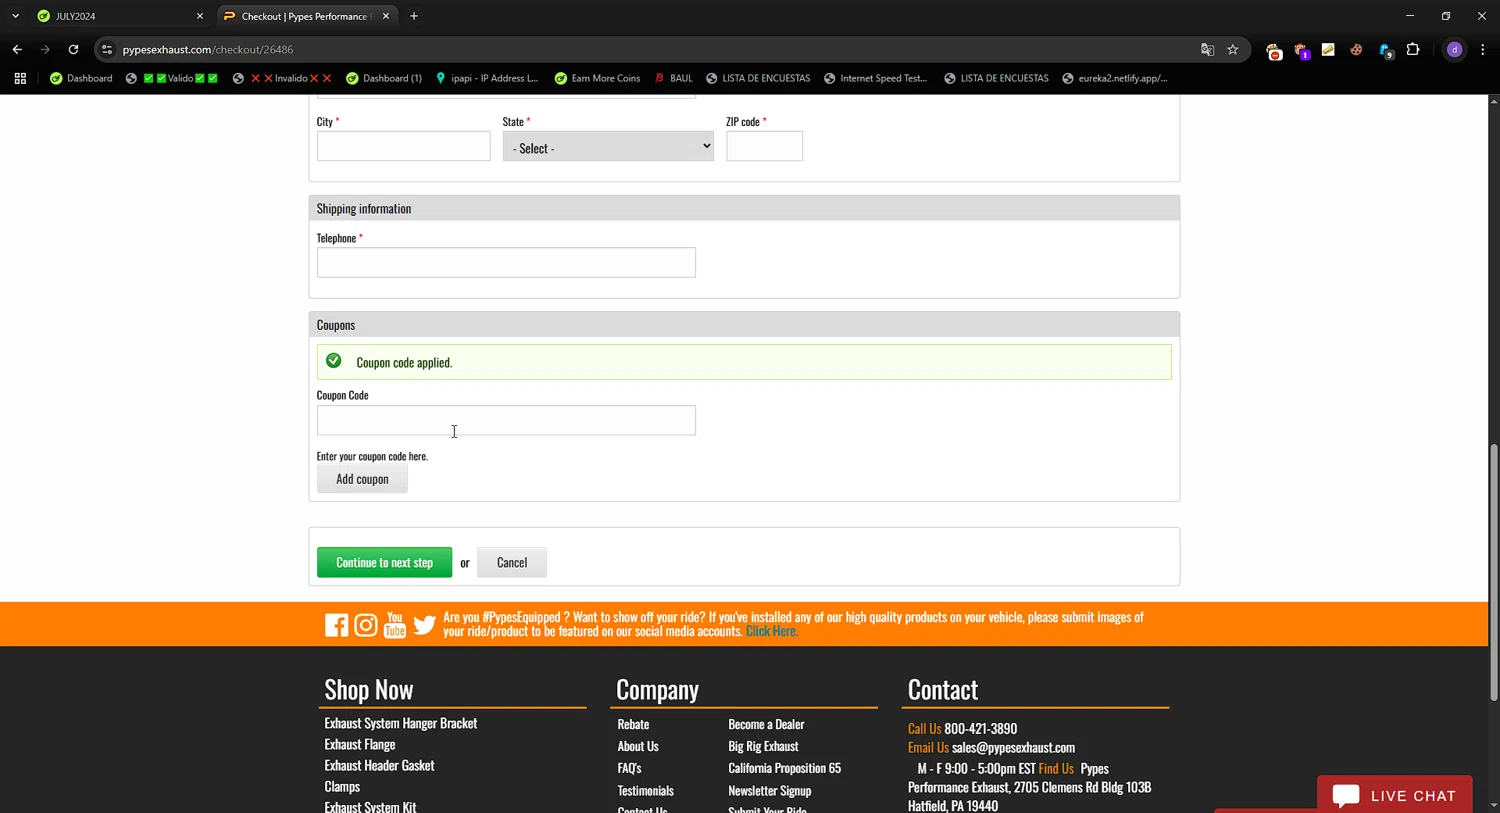Open the apps grid in bookmarks bar
This screenshot has height=813, width=1500.
20,78
